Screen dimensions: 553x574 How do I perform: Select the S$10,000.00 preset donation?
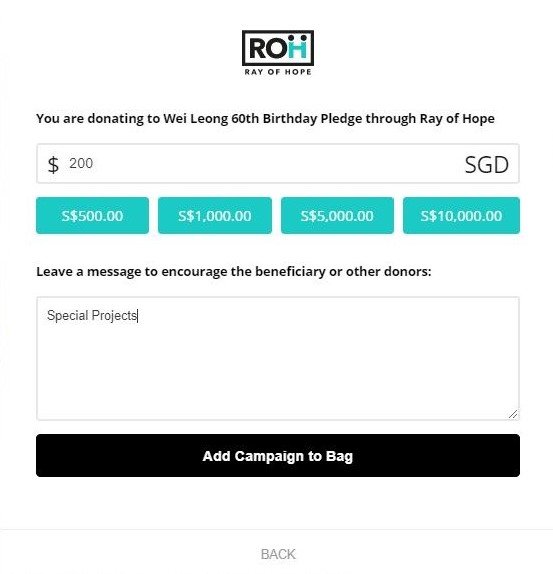coord(461,215)
